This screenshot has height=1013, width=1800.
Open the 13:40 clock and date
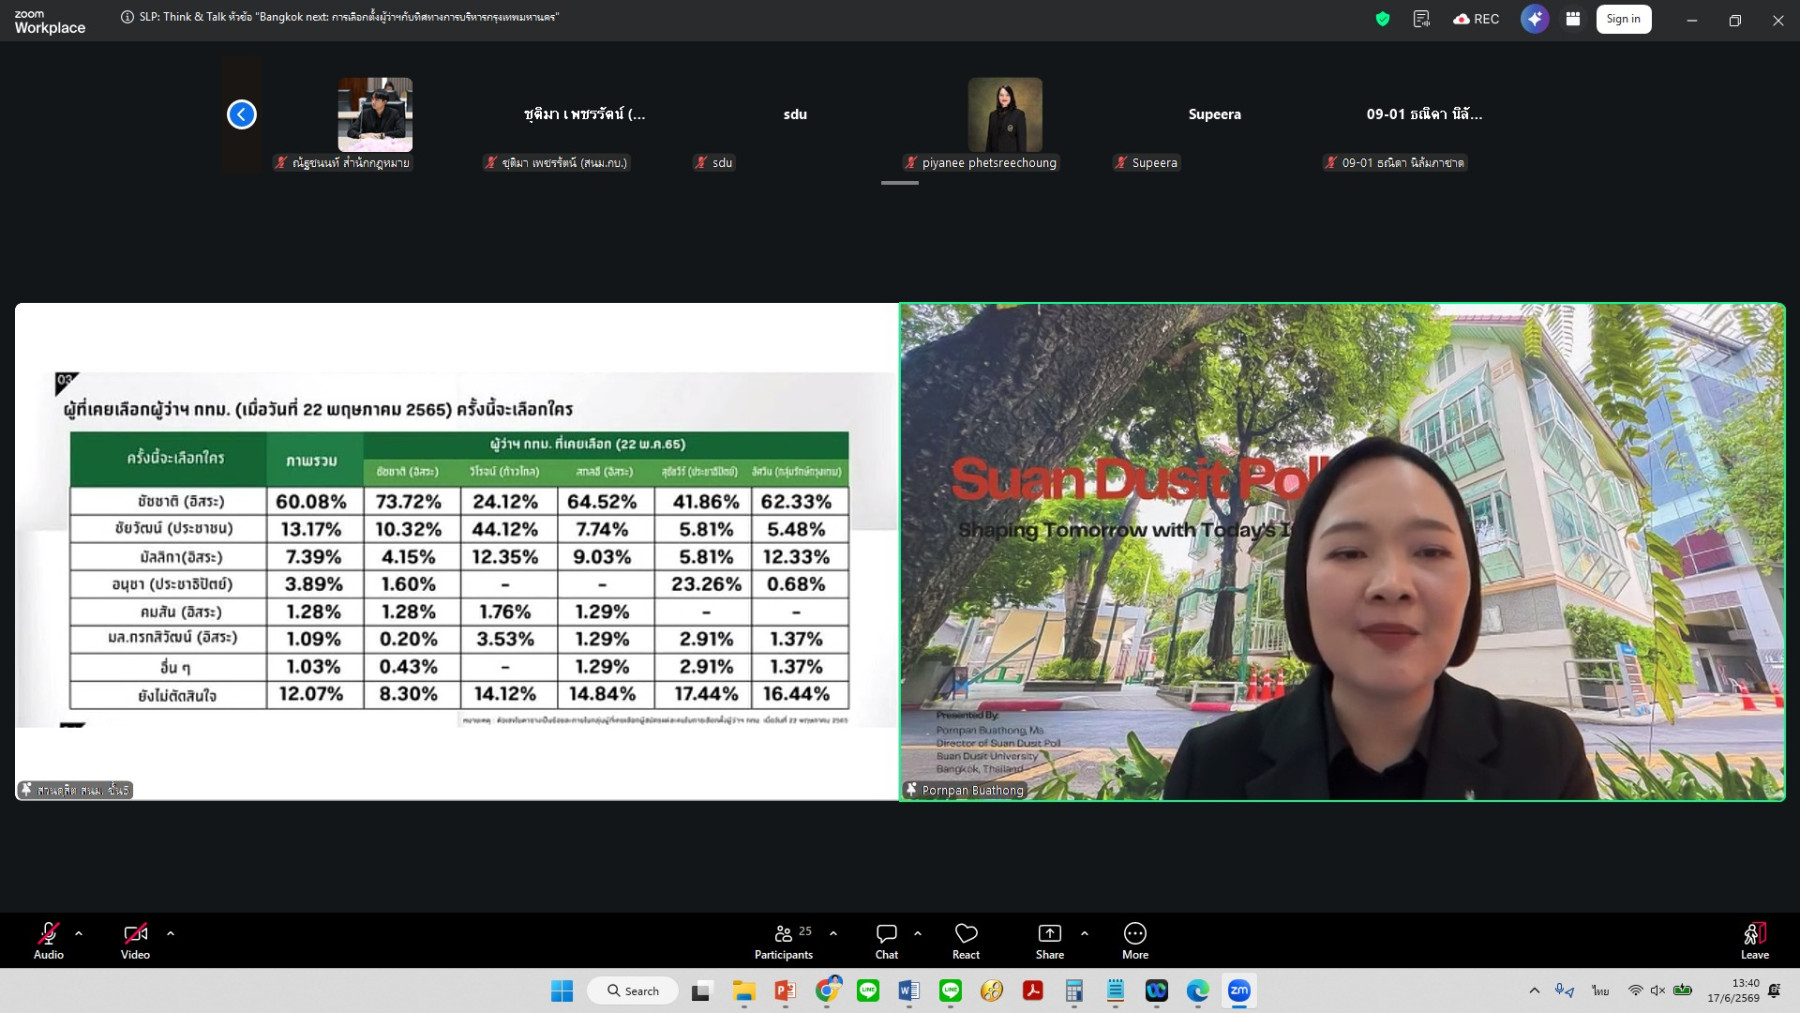[1733, 991]
